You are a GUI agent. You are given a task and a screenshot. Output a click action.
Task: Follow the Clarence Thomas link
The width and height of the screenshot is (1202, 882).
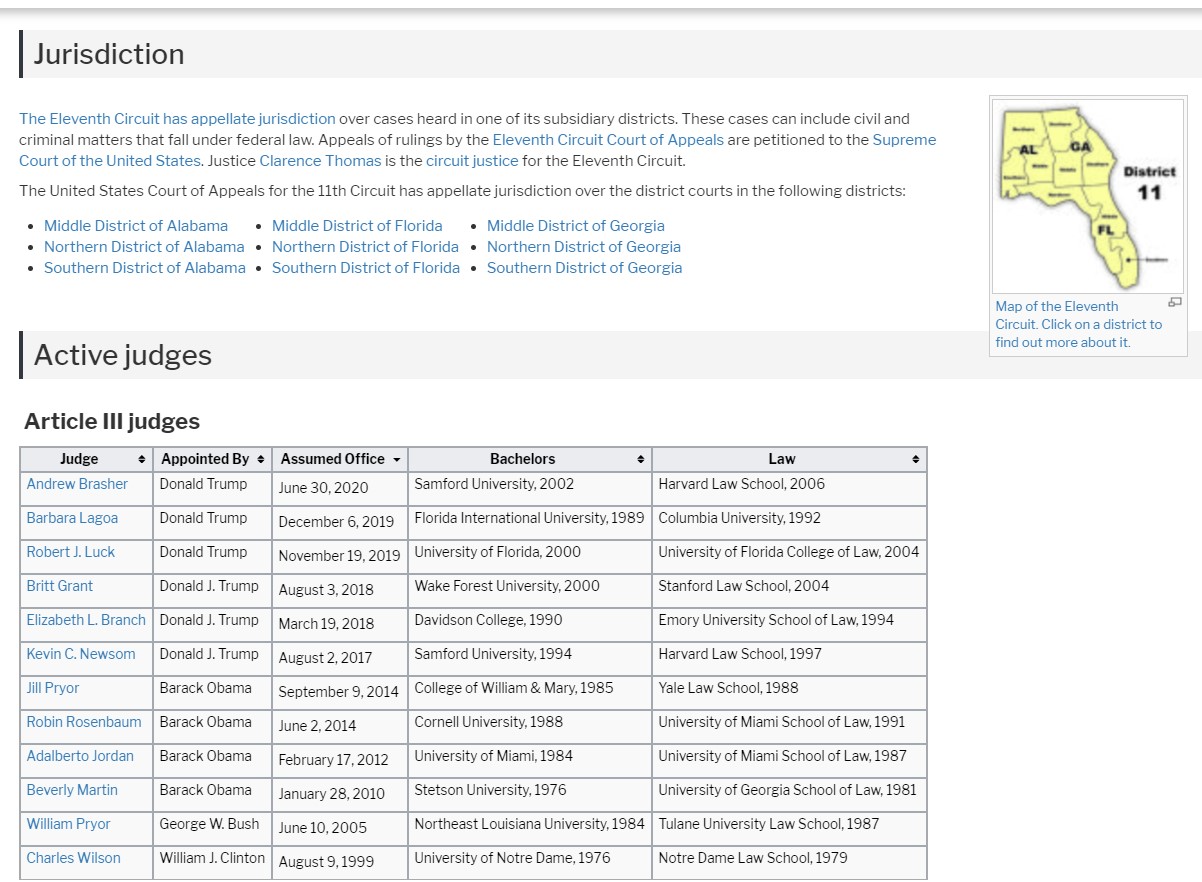coord(320,160)
